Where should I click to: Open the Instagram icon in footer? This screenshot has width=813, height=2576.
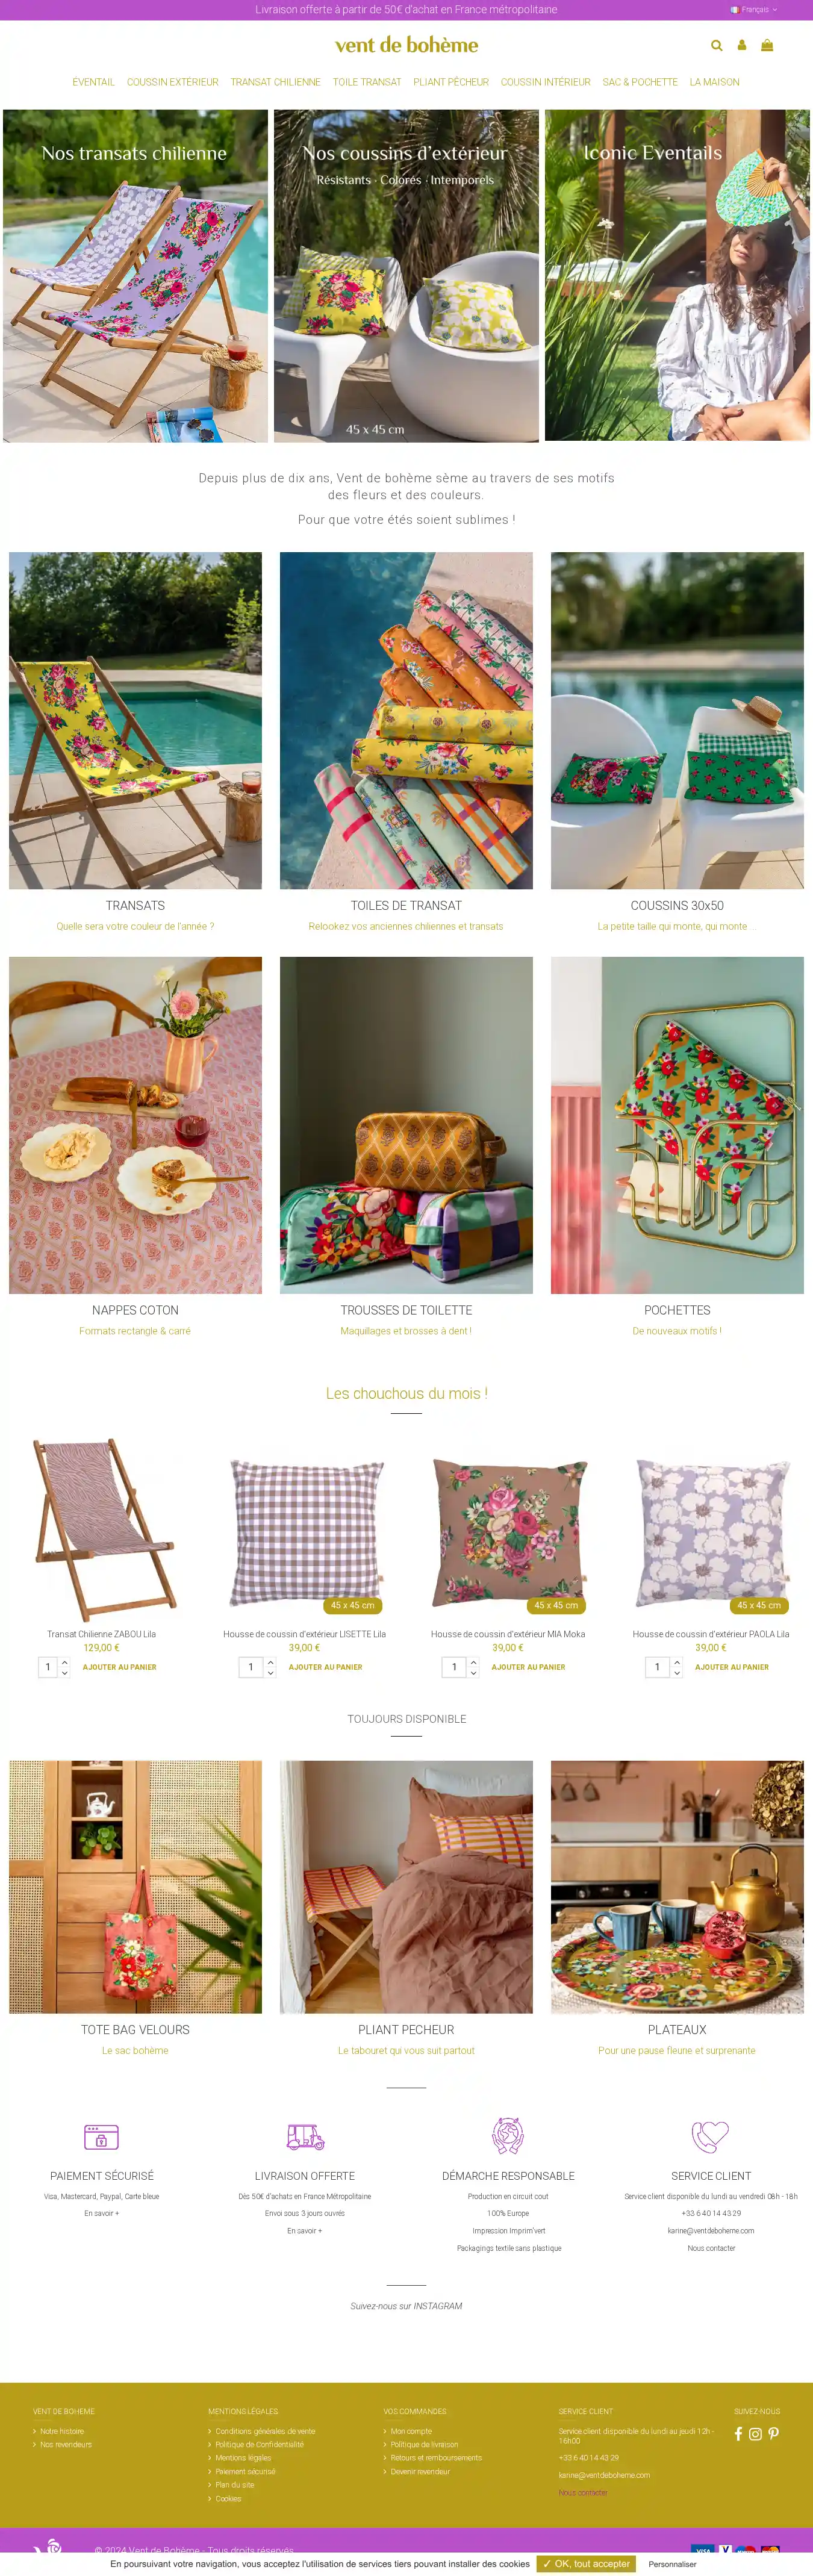[756, 2434]
